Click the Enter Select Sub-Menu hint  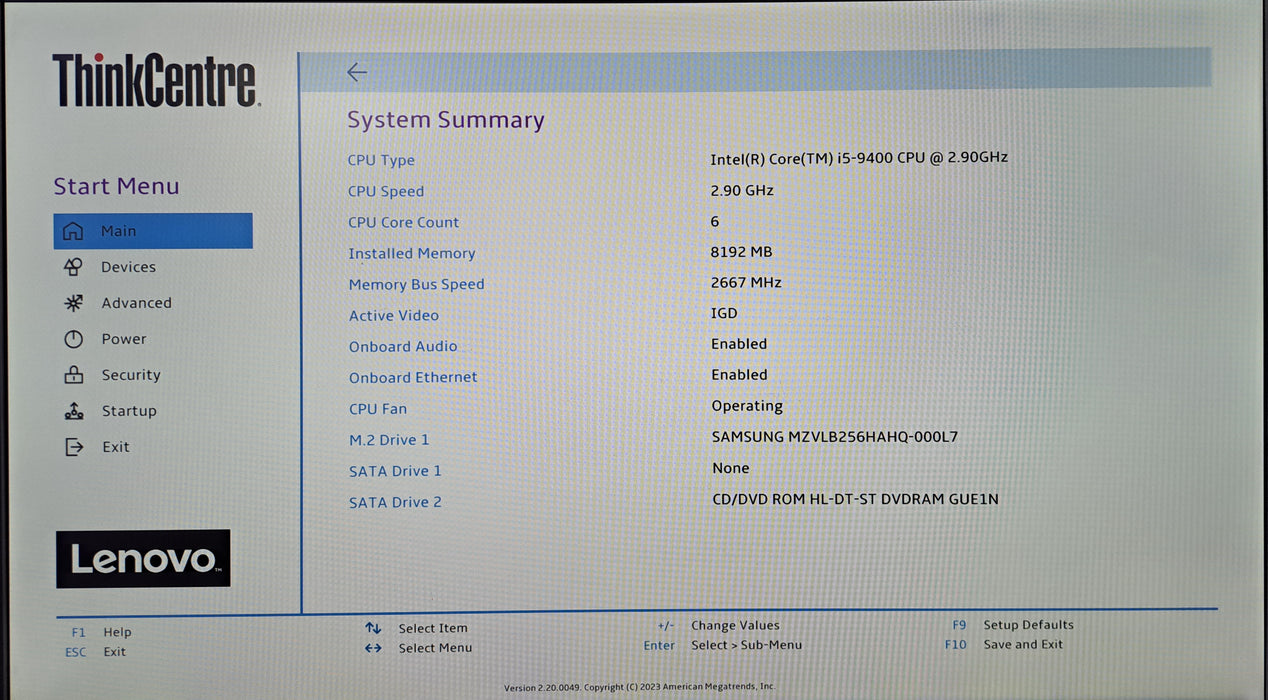722,645
